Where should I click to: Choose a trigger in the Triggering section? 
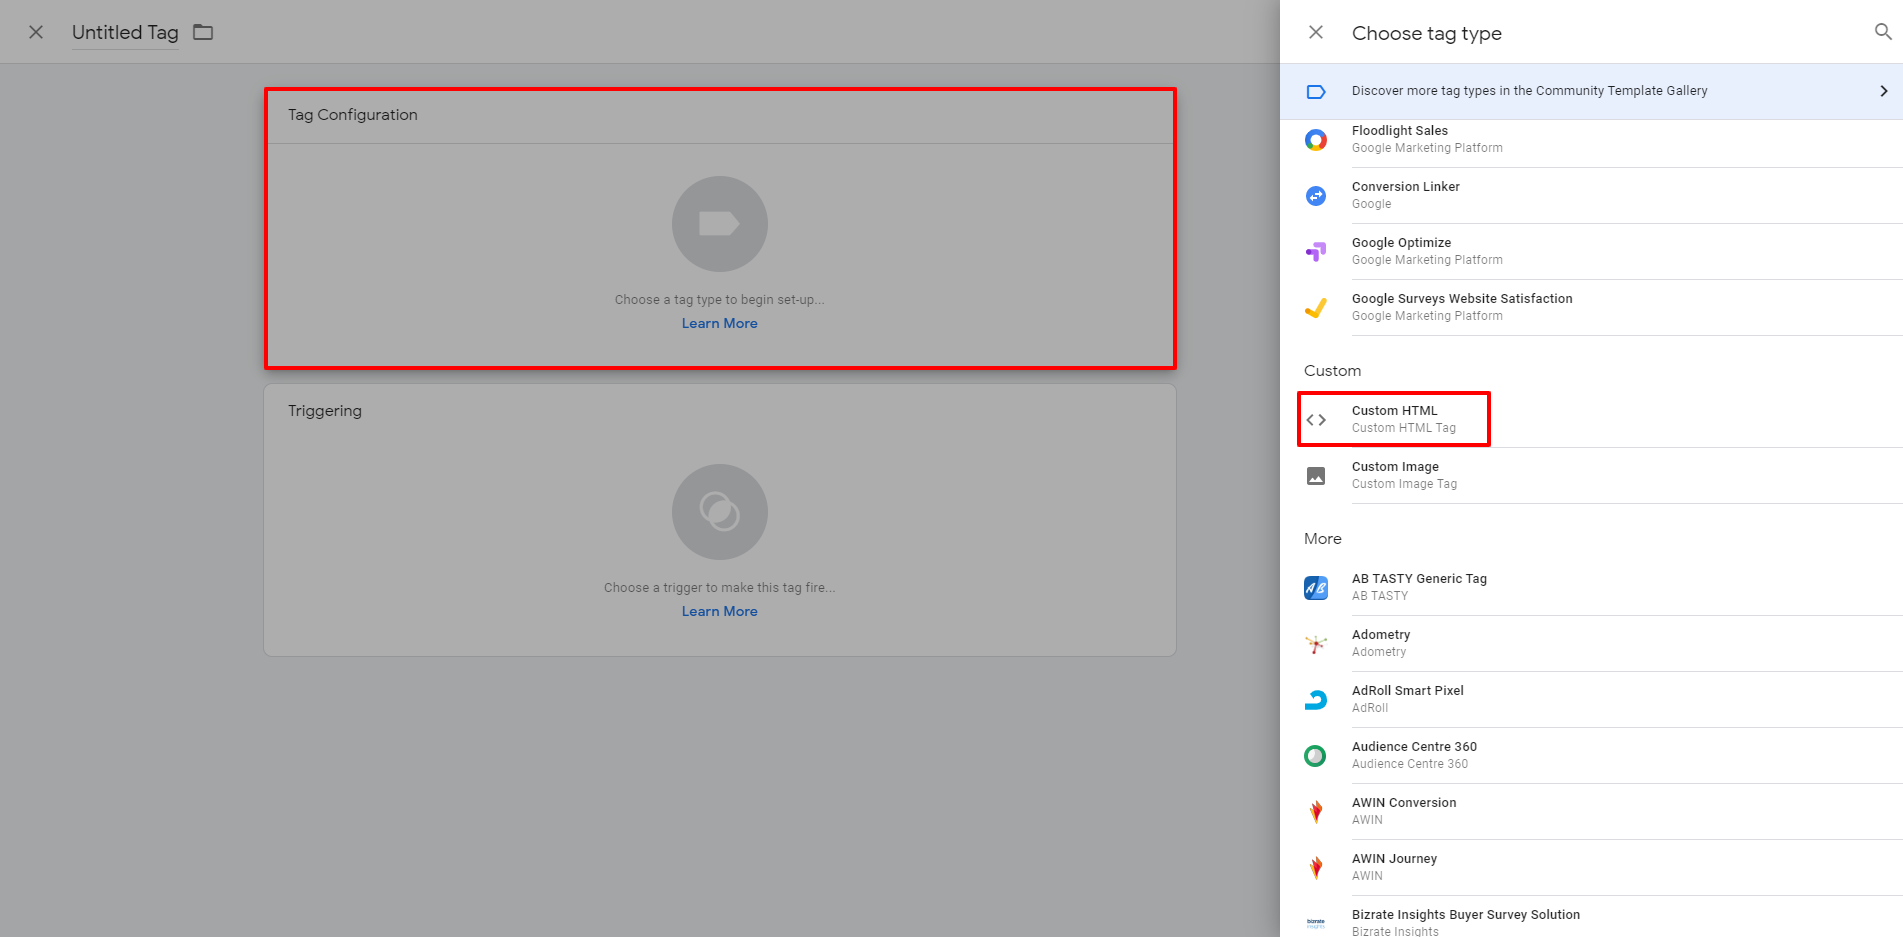click(x=719, y=511)
